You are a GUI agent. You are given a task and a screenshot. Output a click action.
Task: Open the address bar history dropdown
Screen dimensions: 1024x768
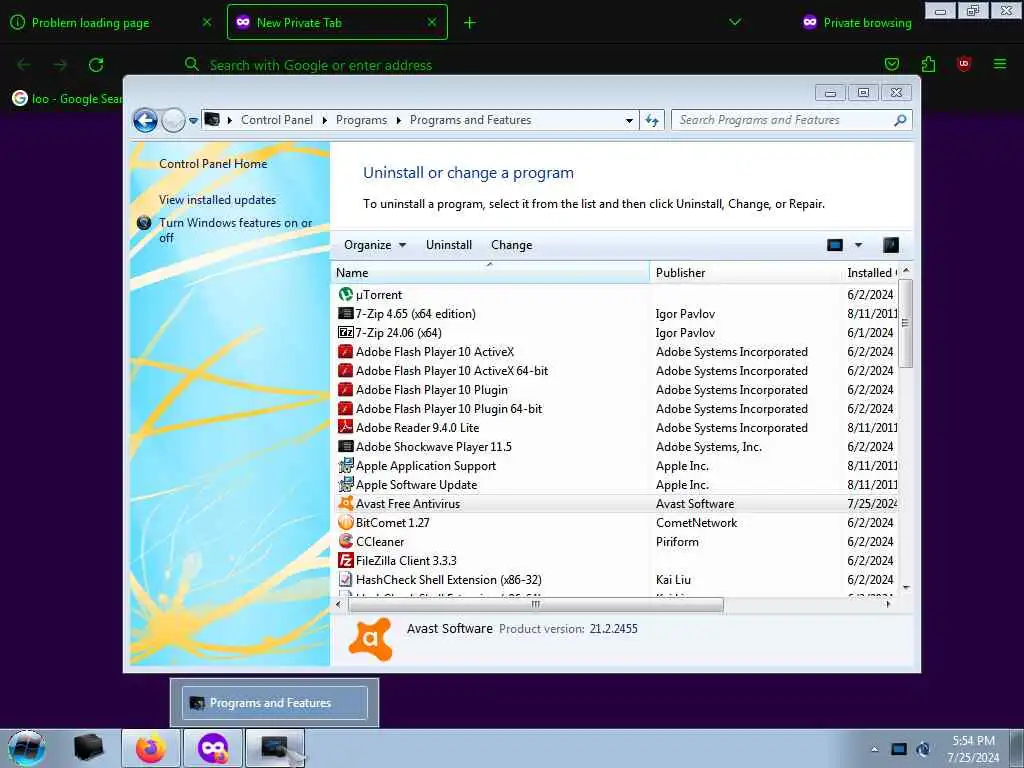(x=629, y=120)
